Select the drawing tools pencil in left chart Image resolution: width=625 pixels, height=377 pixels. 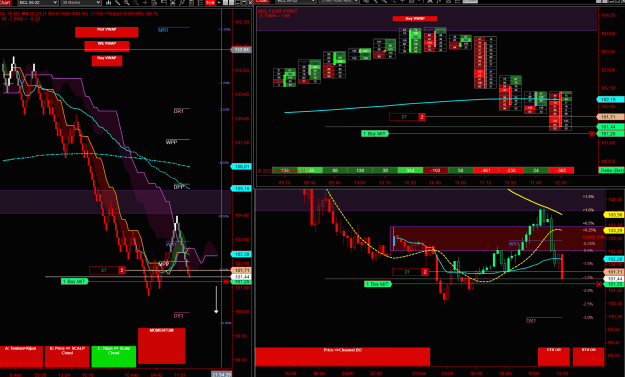[x=118, y=2]
